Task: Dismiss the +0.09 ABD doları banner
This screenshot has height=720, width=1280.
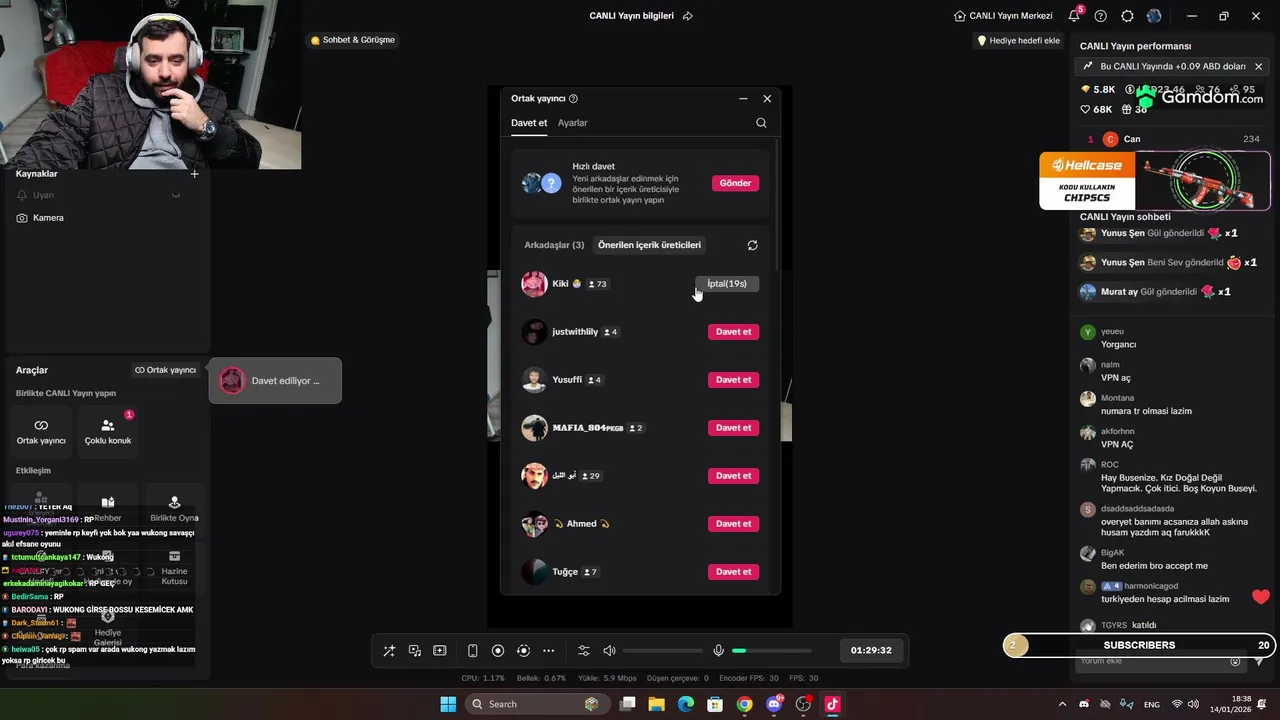Action: point(1258,66)
